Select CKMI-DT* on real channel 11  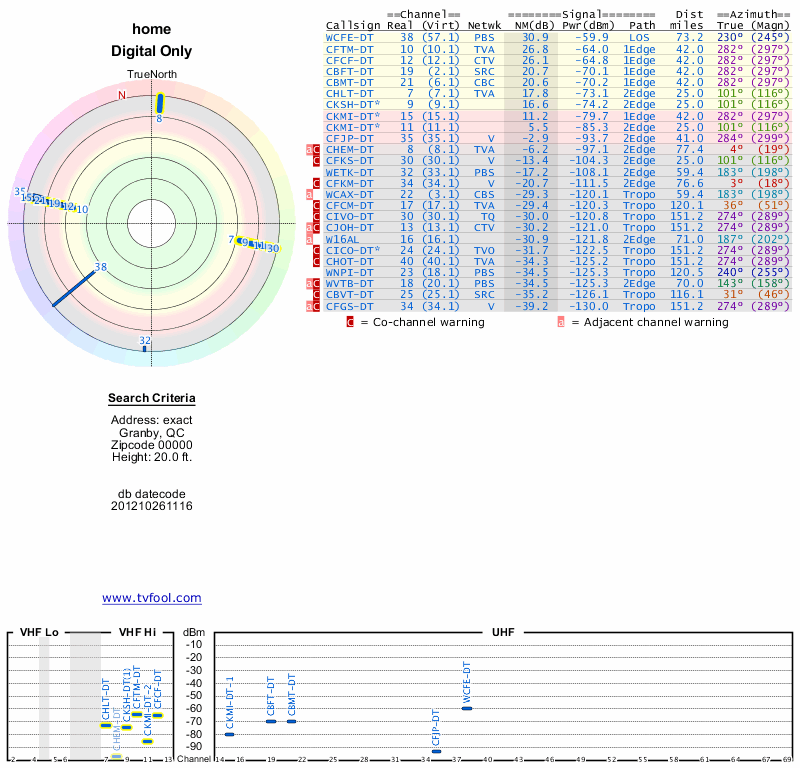[353, 128]
